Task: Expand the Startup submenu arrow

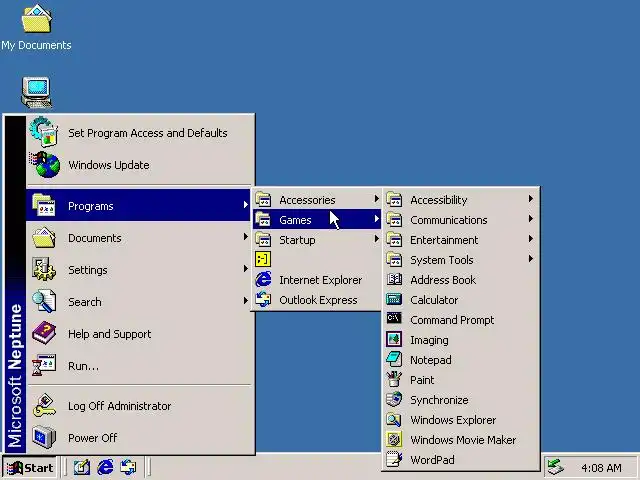Action: (x=376, y=239)
